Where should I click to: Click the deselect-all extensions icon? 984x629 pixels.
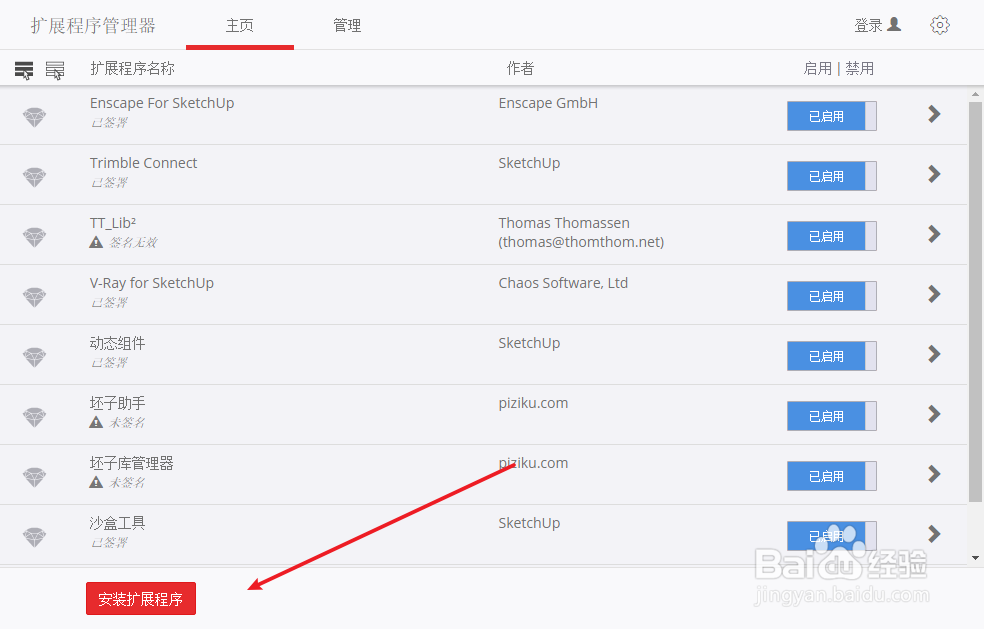pyautogui.click(x=55, y=70)
